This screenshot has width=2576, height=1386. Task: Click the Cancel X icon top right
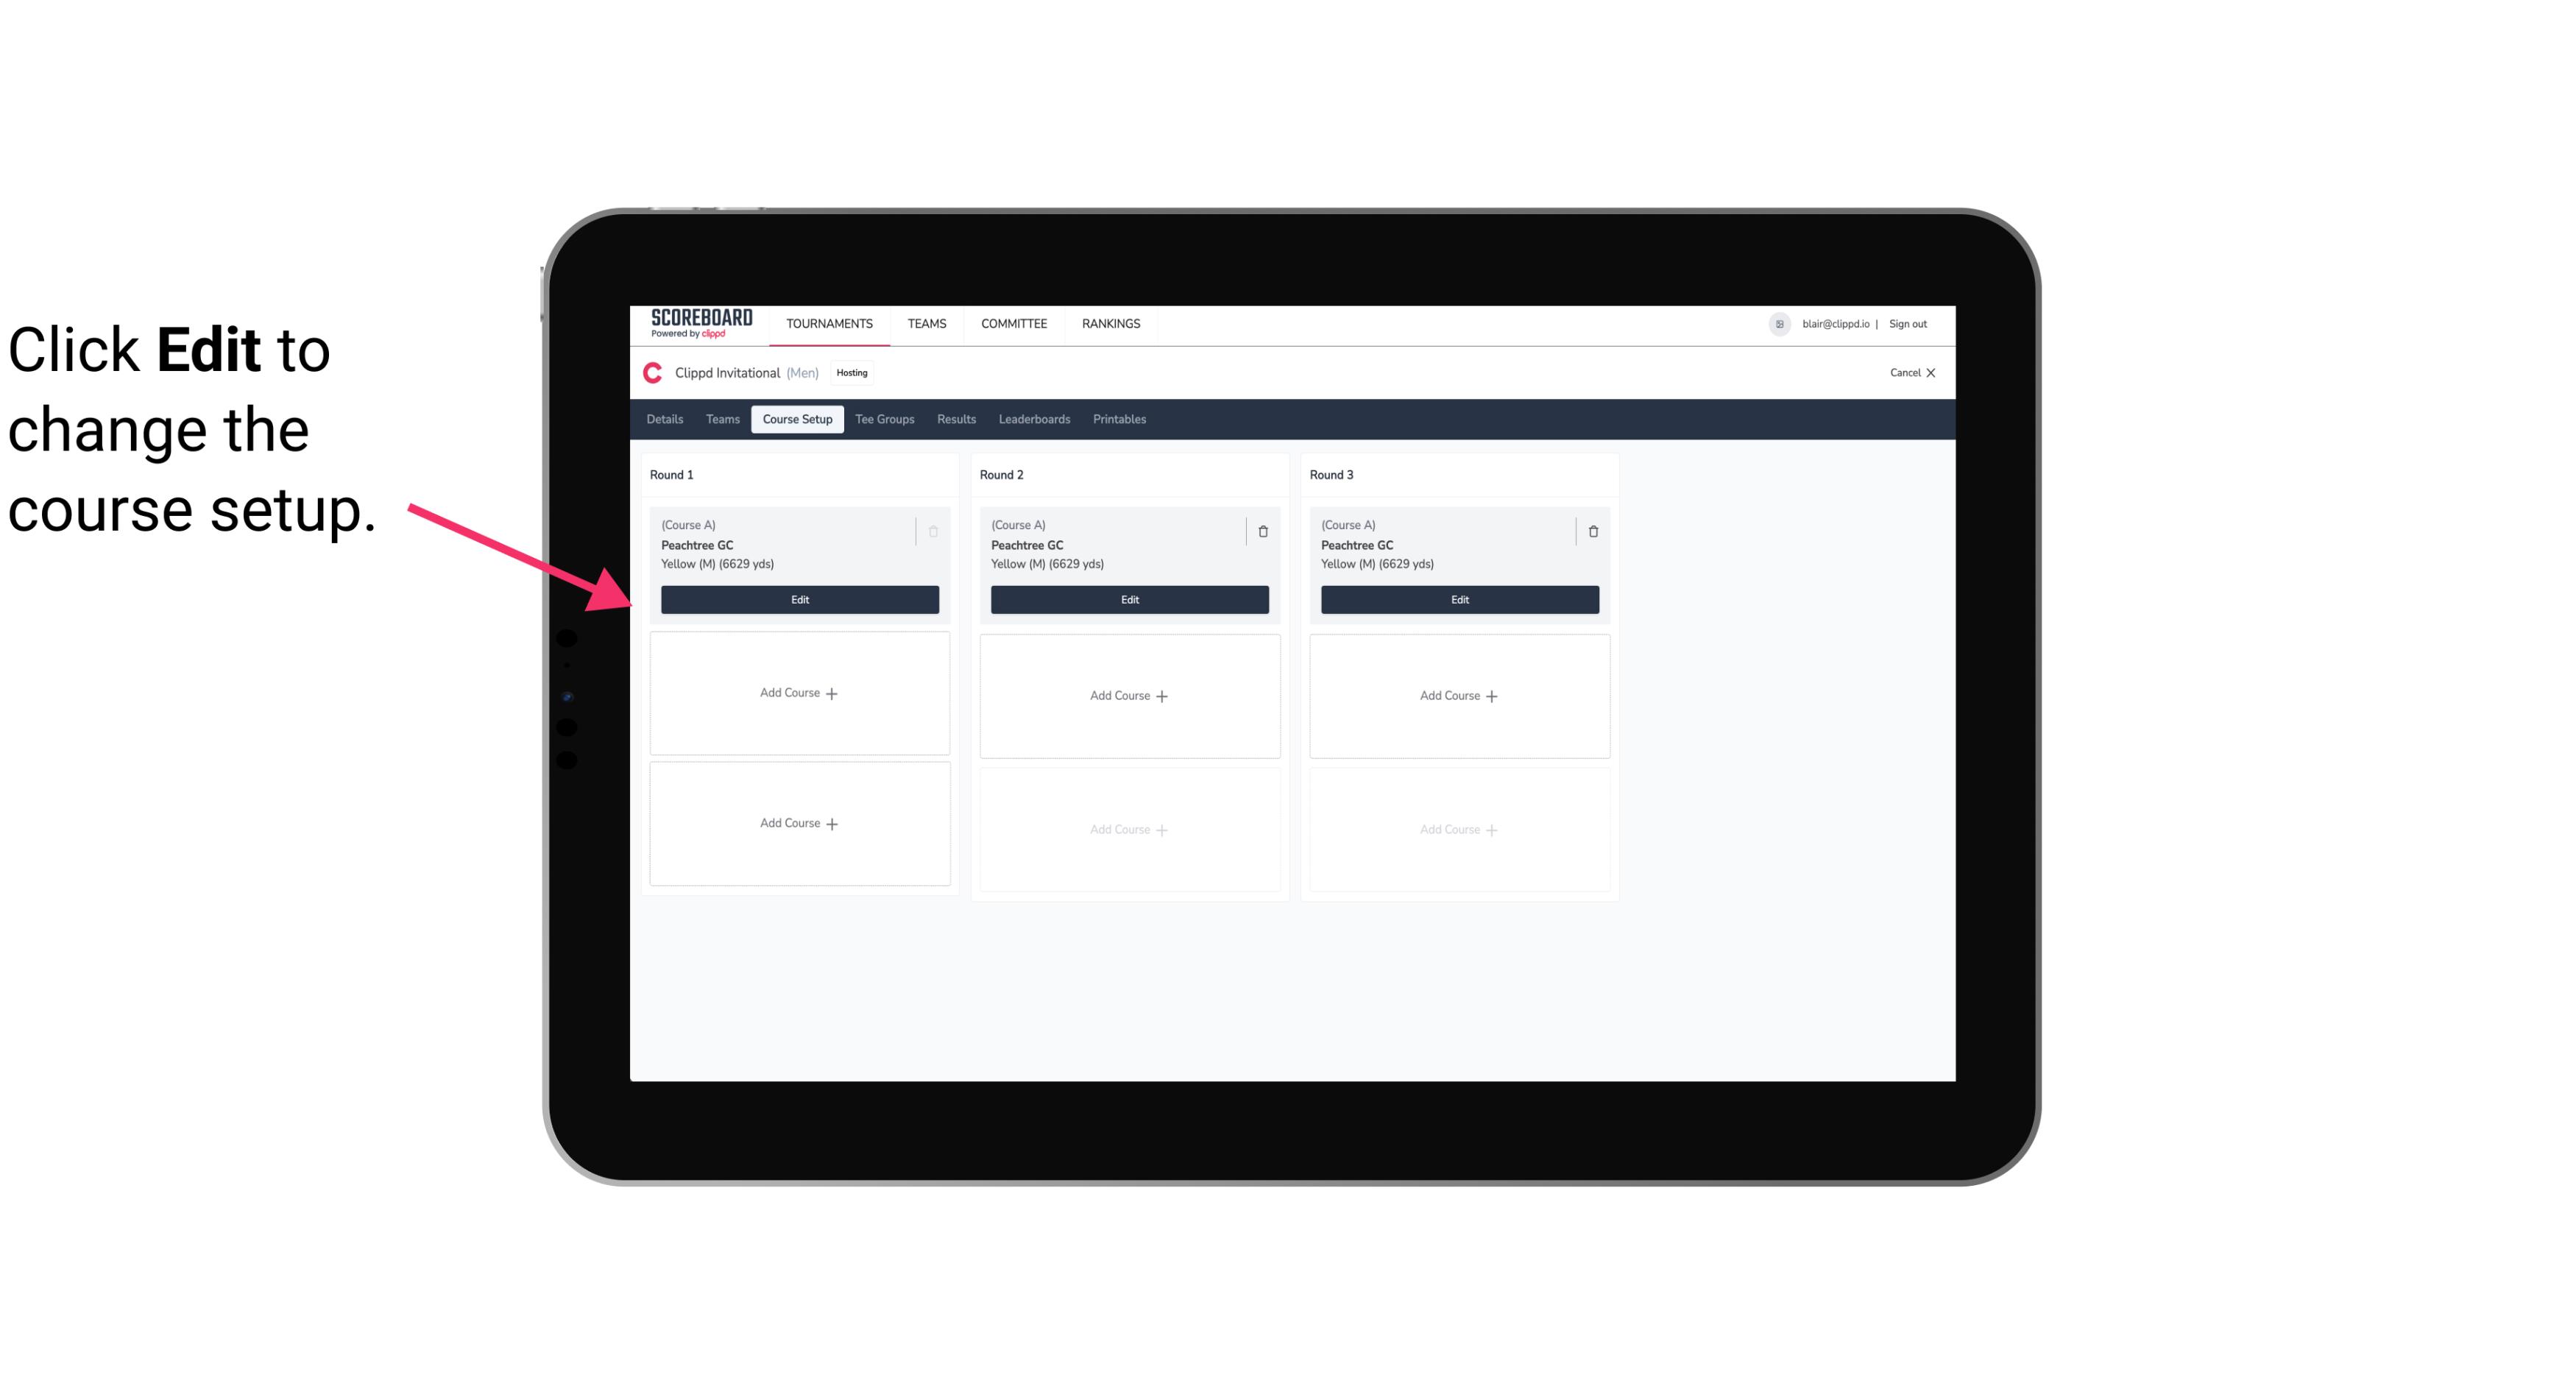(1914, 372)
